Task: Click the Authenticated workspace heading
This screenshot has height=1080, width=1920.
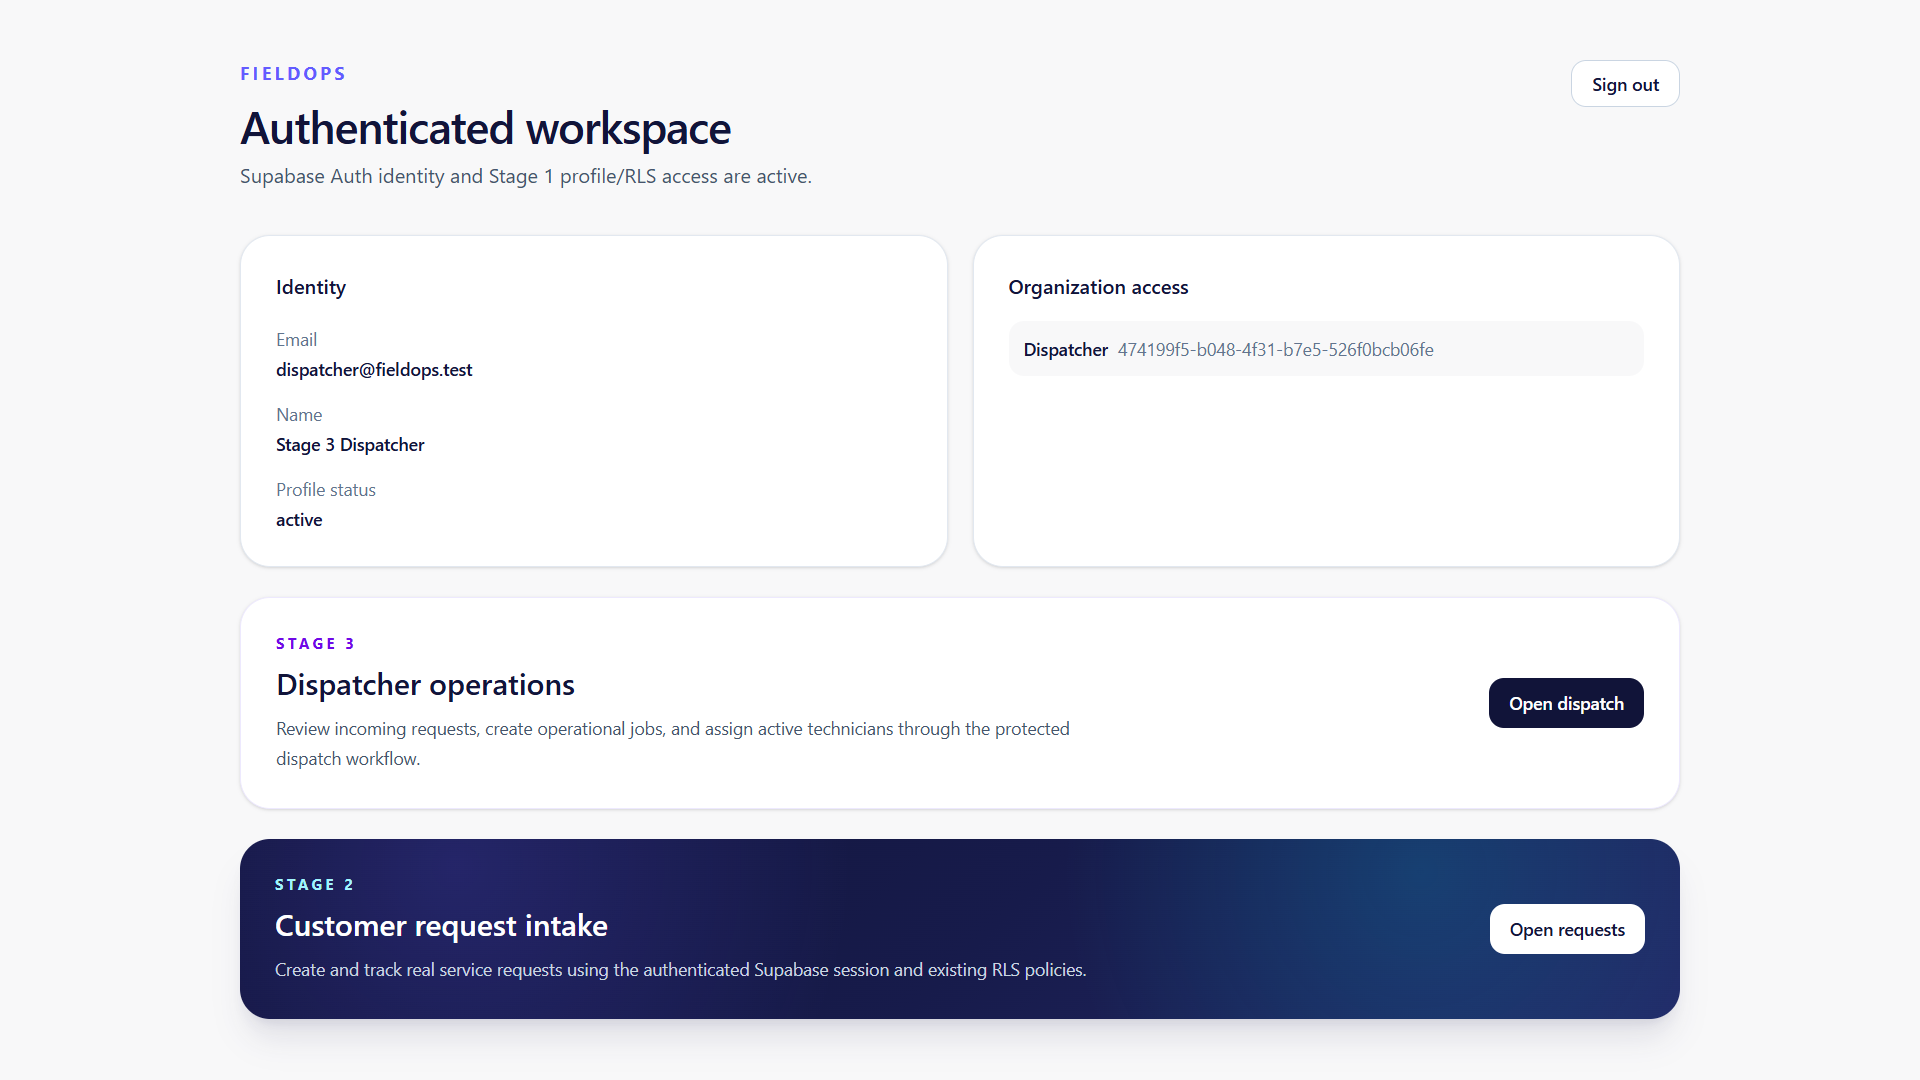Action: click(485, 129)
